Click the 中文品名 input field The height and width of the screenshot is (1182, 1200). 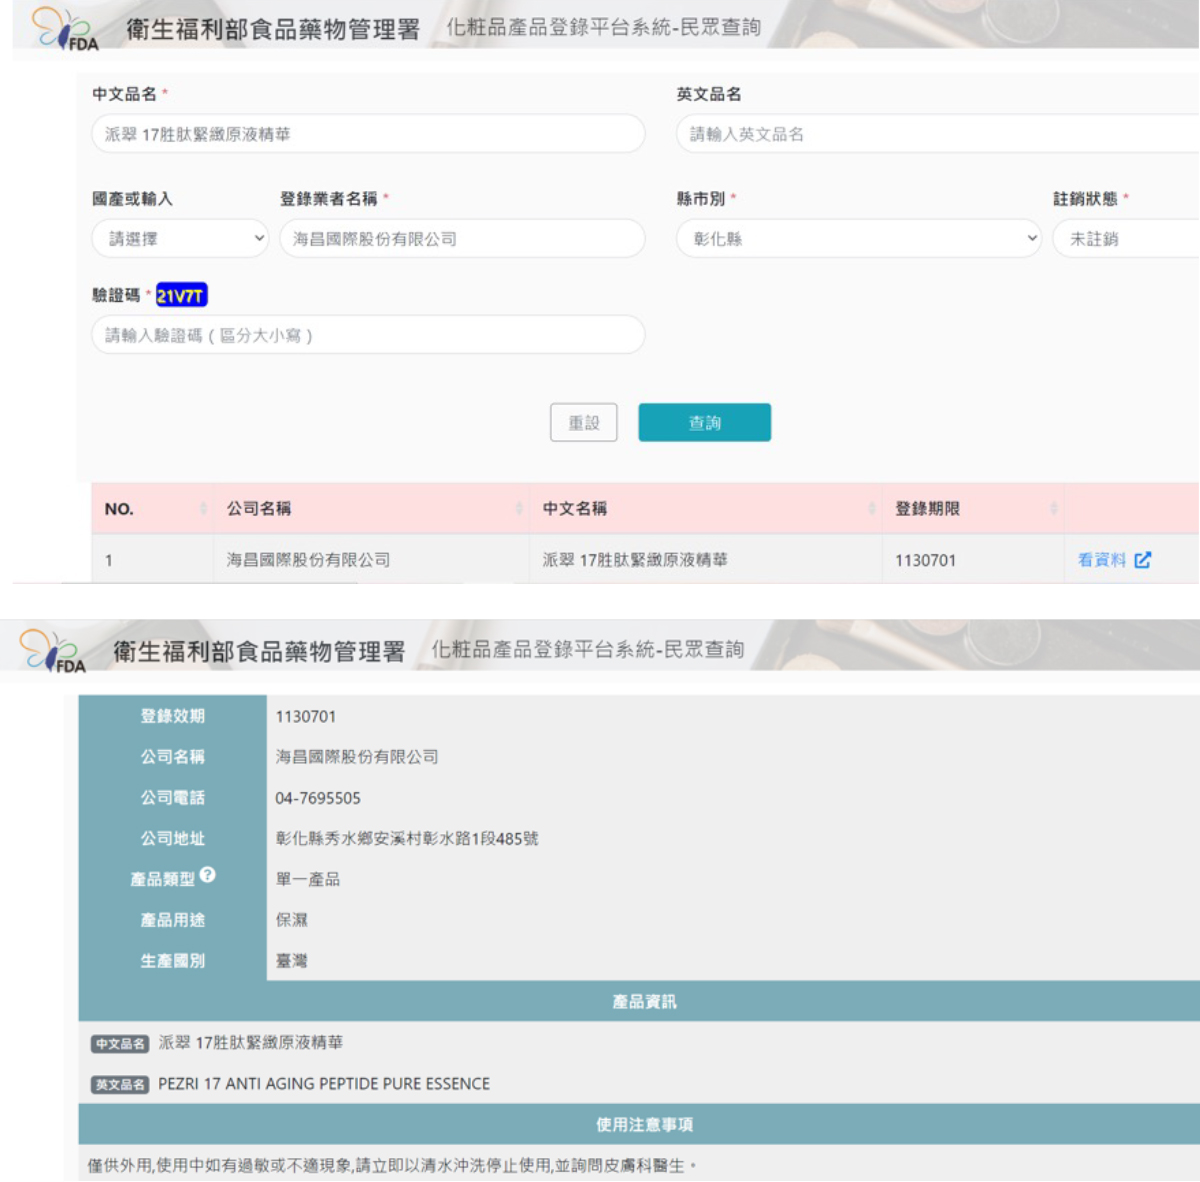[x=368, y=134]
